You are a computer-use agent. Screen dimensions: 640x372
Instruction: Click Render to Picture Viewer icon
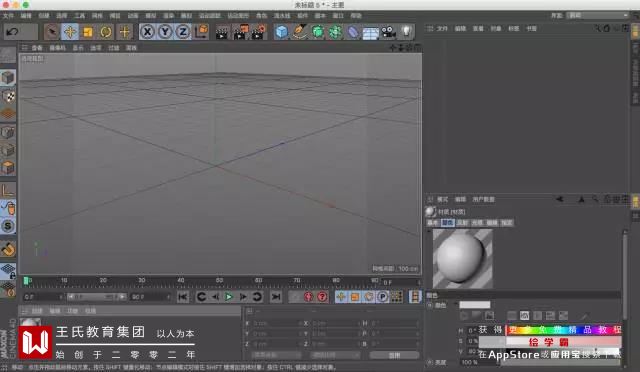(241, 32)
